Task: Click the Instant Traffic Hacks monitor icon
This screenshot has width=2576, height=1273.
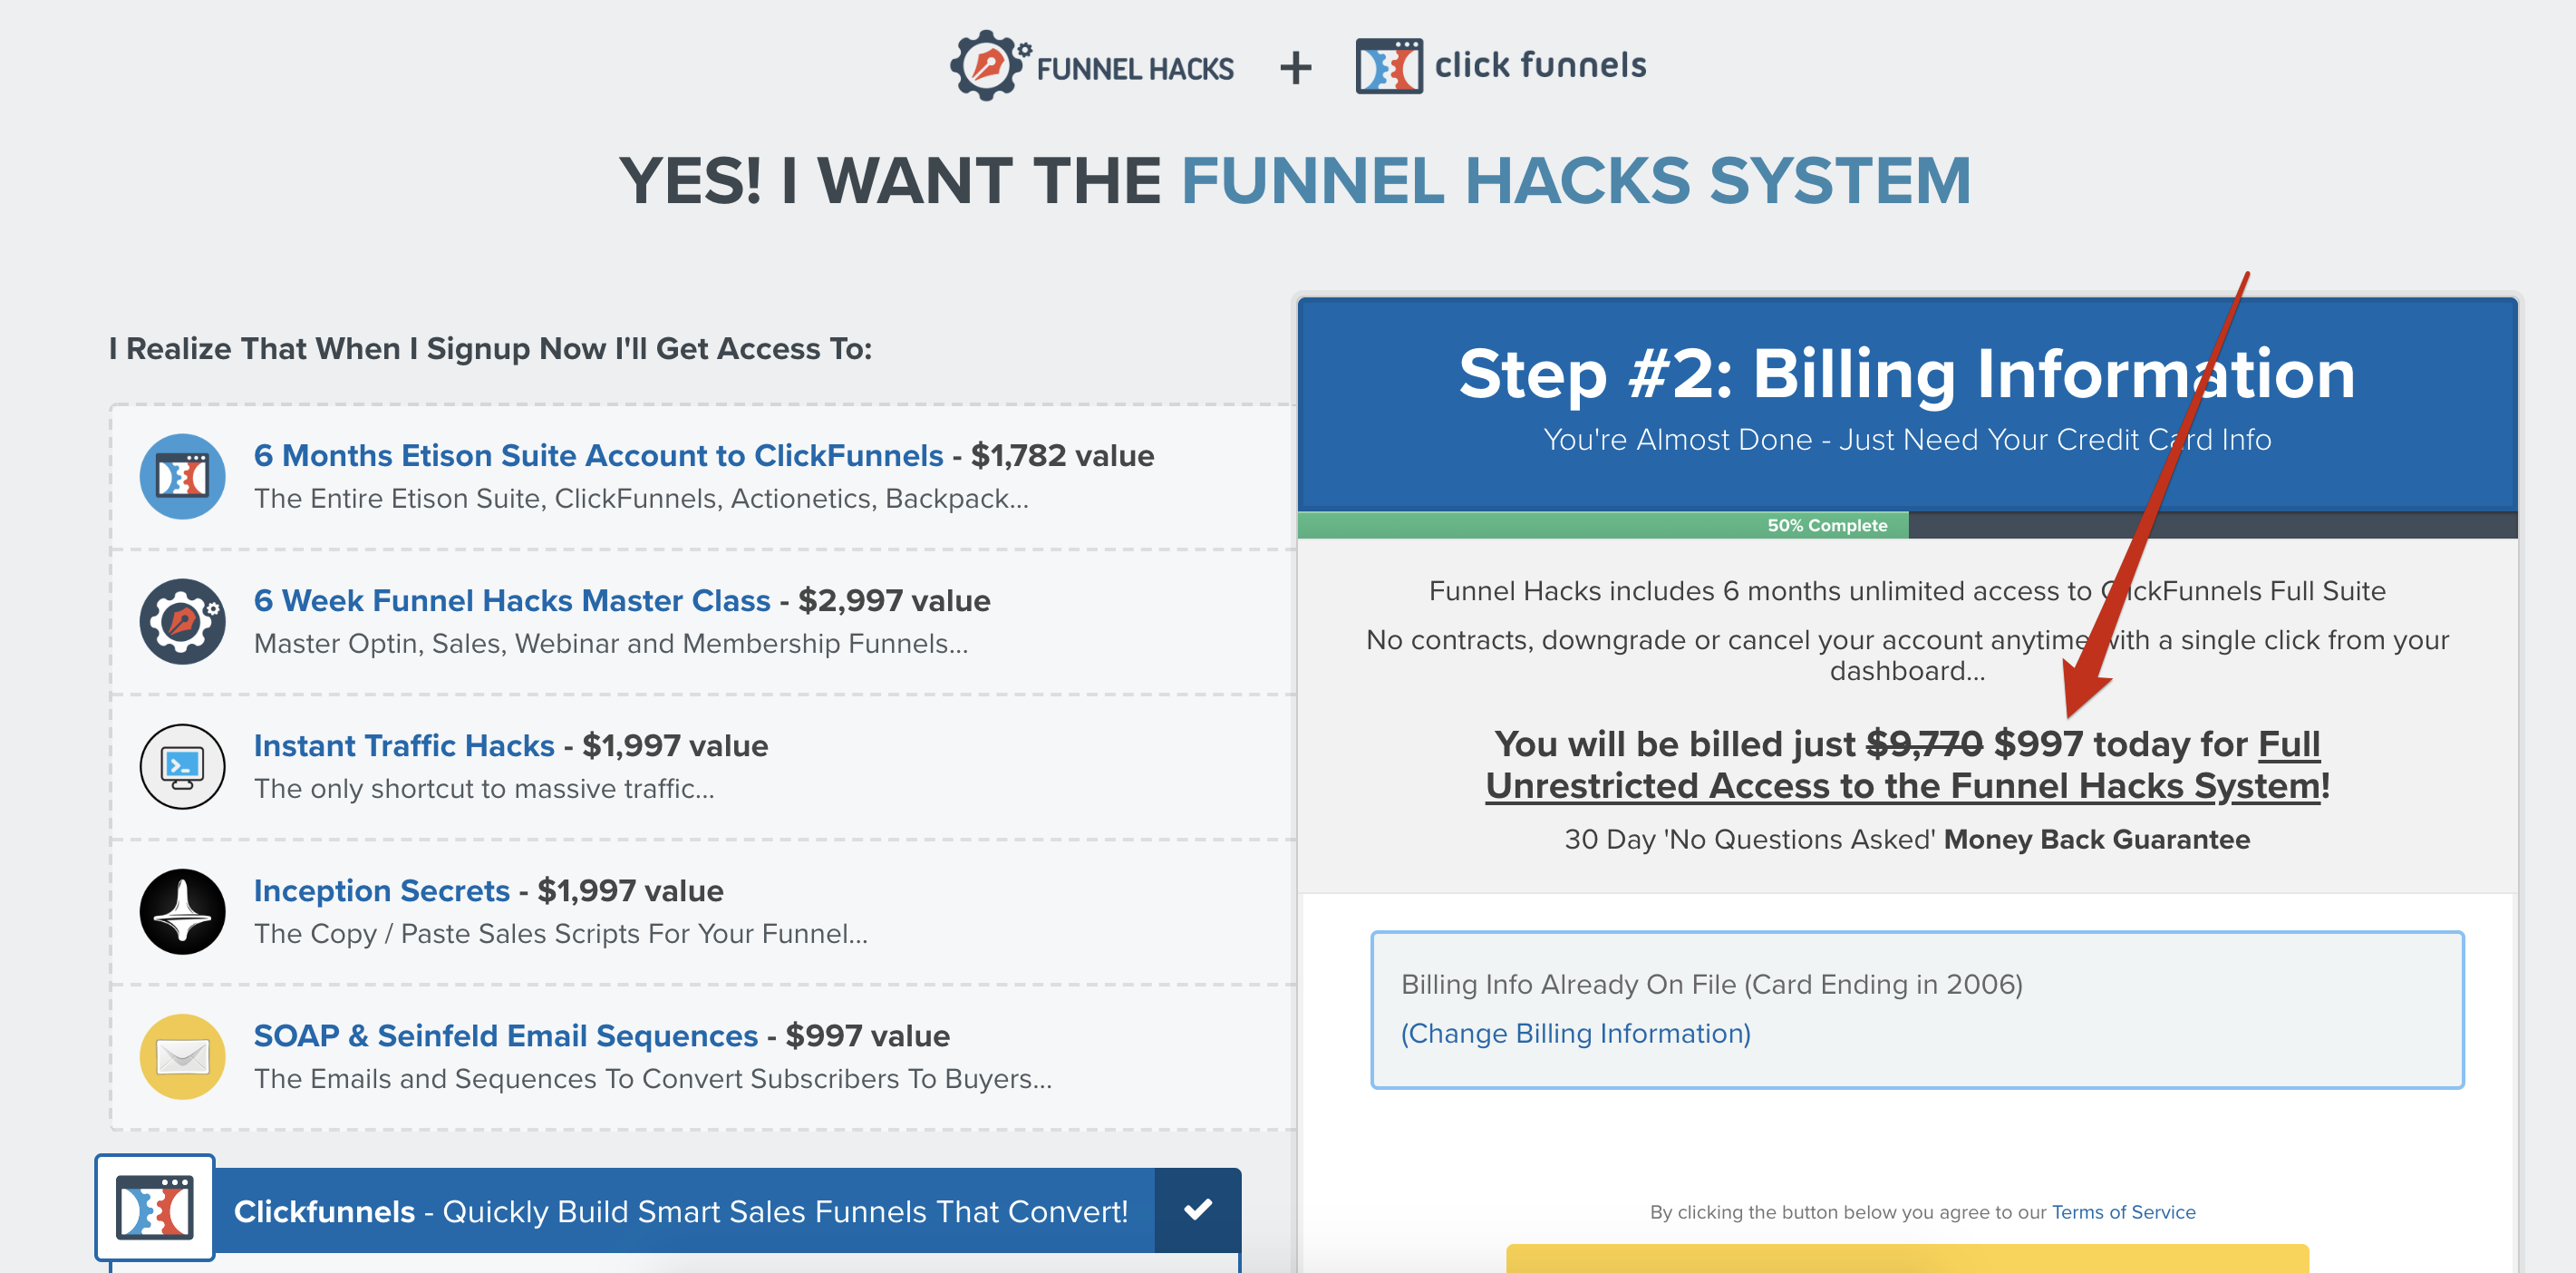Action: (182, 766)
